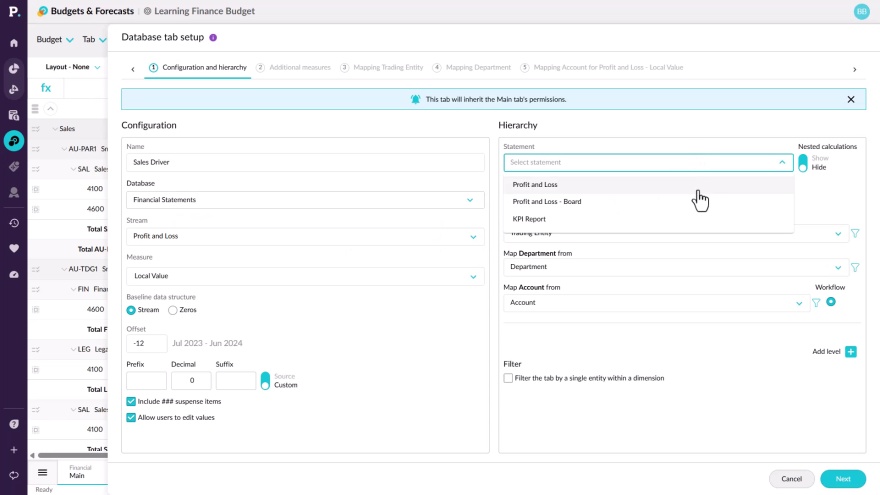Screen dimensions: 880x495
Task: Click the horizontal scrollbar under the sheet
Action: 72,455
